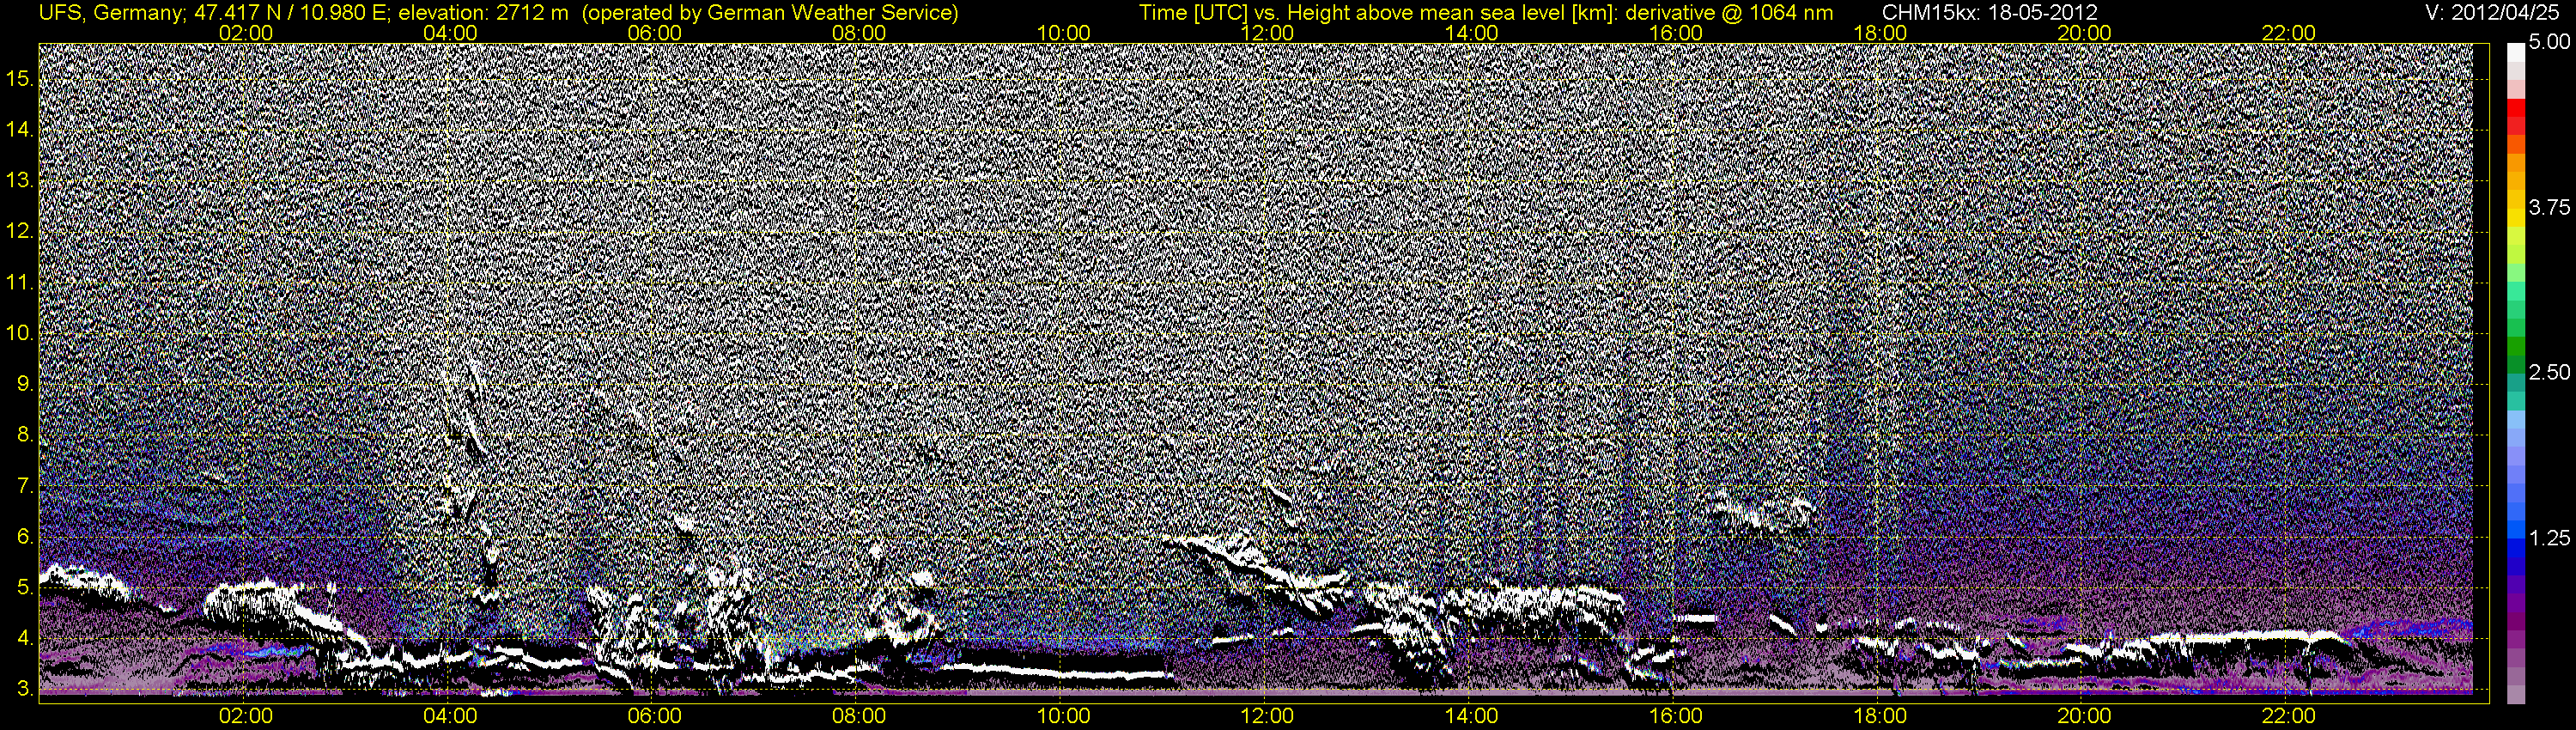This screenshot has height=730, width=2576.
Task: Click the '22:00' label on the upper time axis
Action: point(2289,33)
